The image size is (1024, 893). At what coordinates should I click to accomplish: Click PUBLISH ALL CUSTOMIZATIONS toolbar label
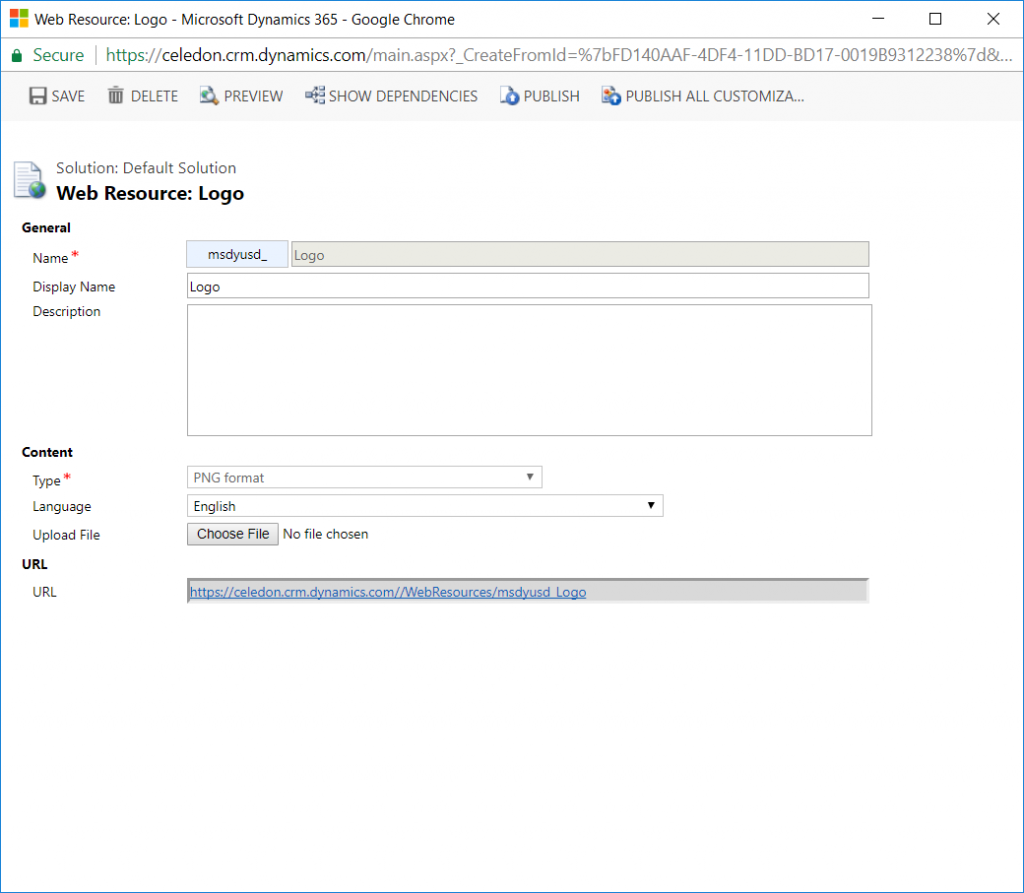[x=714, y=97]
